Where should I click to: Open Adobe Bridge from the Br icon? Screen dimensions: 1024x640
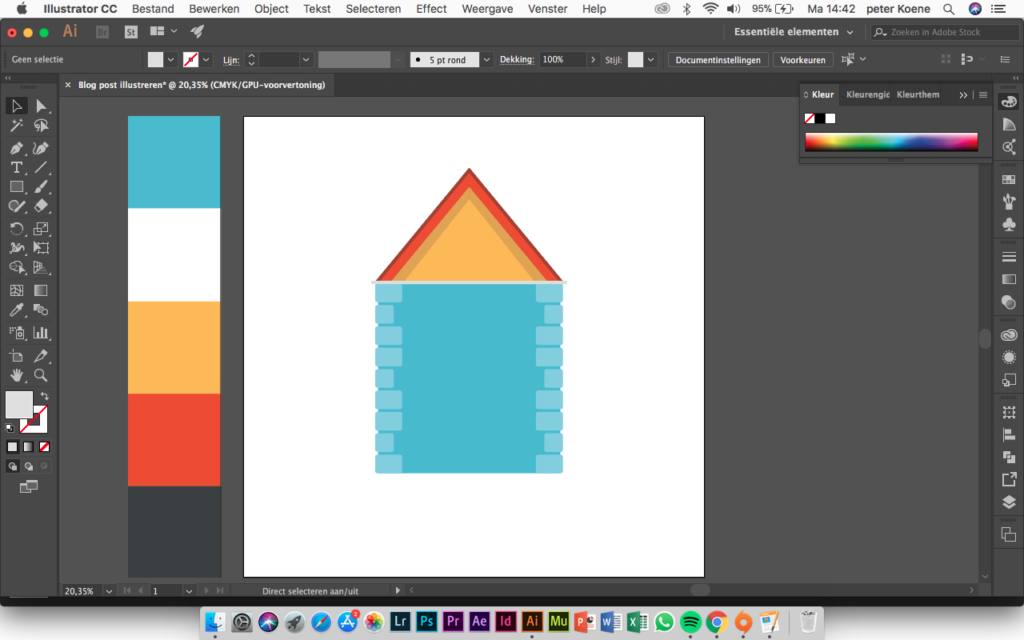[x=102, y=32]
